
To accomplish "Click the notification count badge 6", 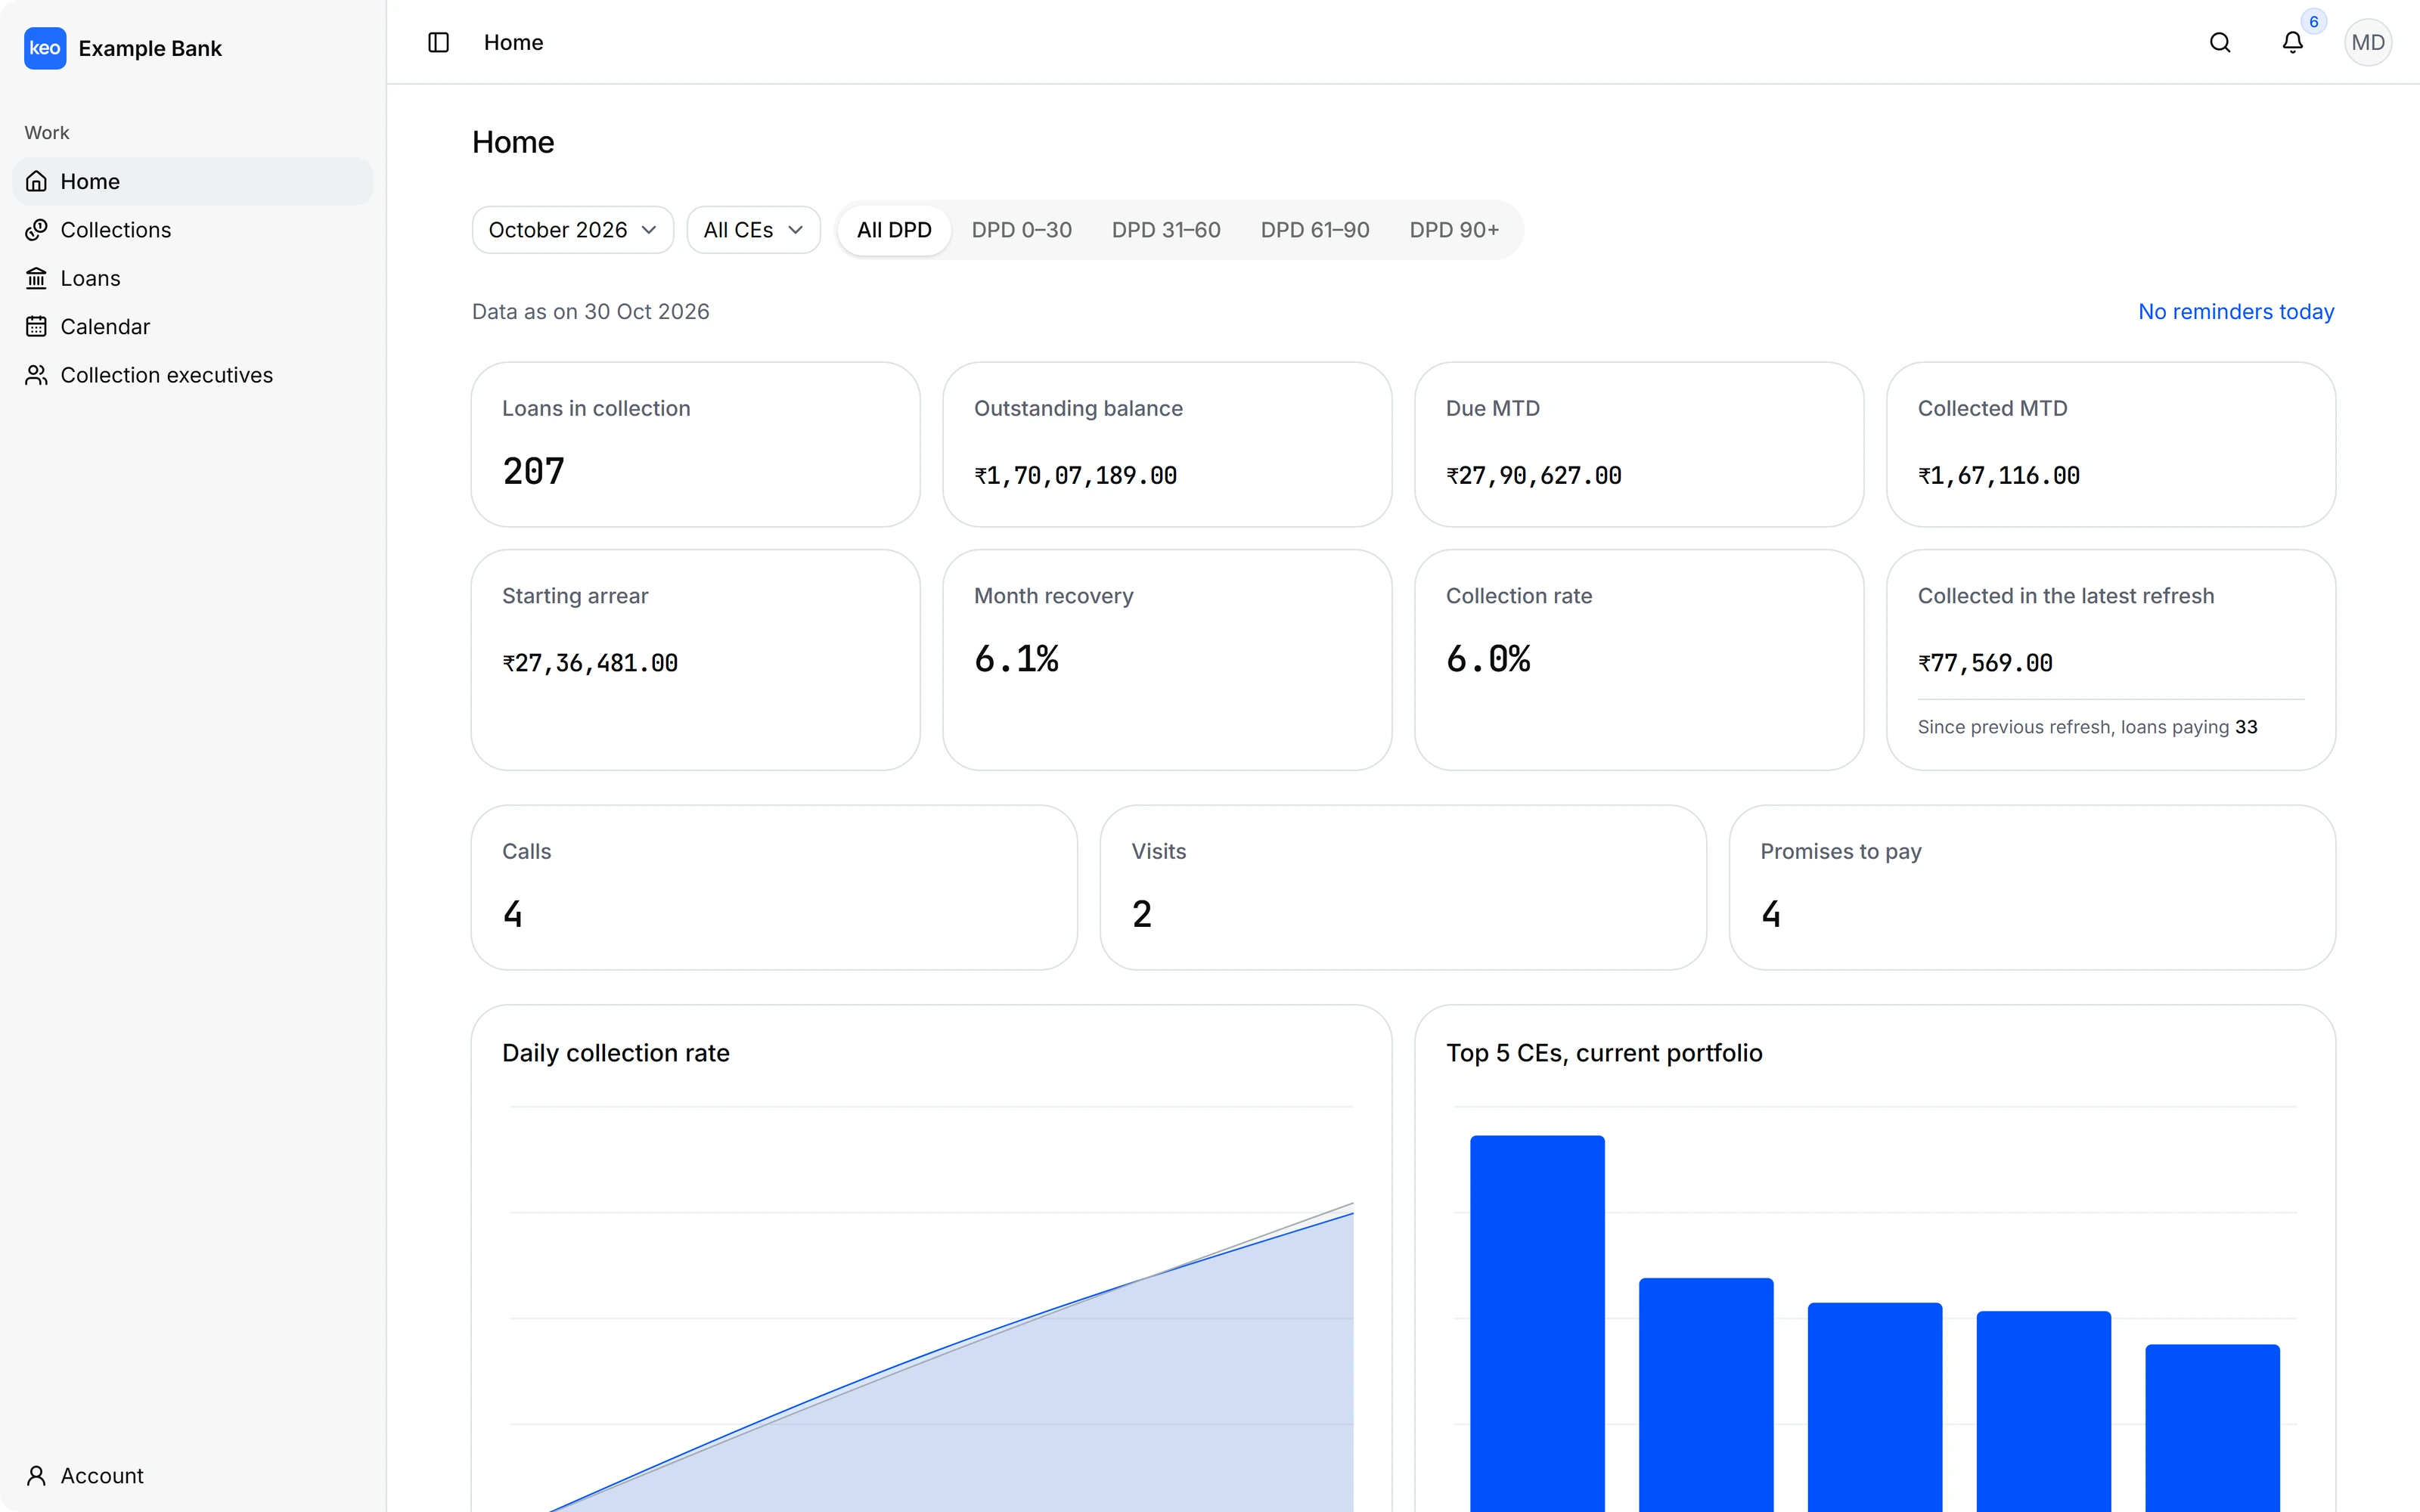I will 2313,22.
